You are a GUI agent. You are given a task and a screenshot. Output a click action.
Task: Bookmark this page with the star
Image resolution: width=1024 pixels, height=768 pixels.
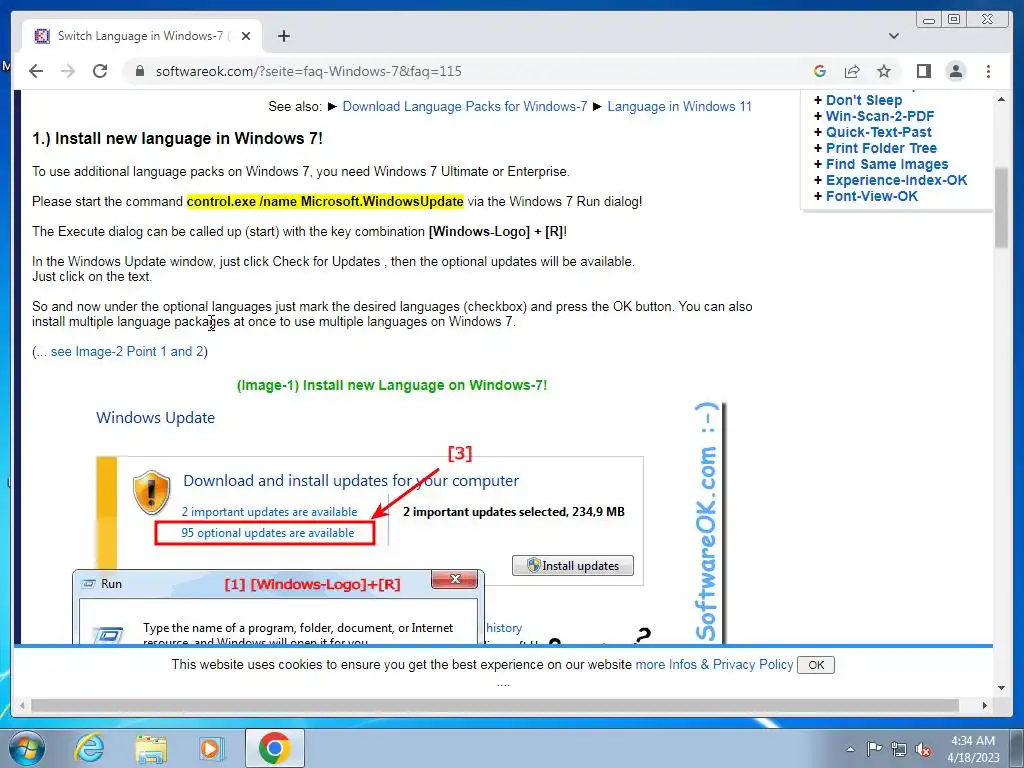[884, 71]
